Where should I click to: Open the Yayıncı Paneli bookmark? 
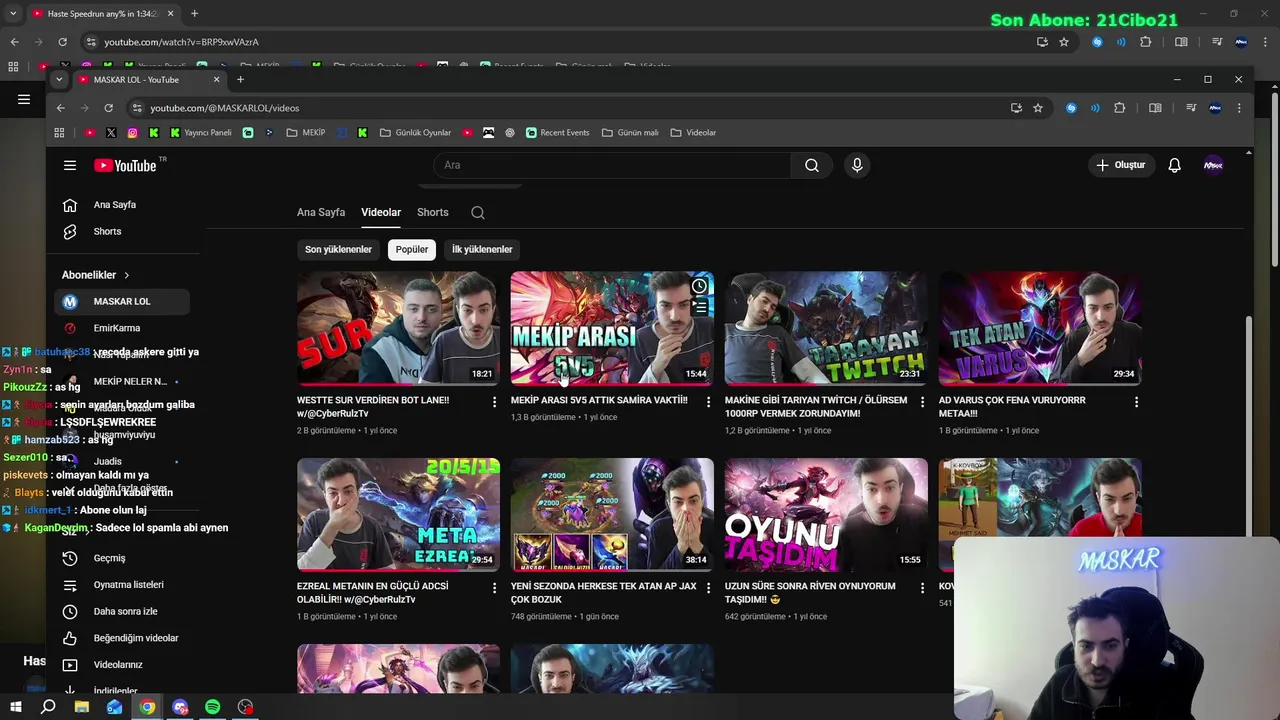(200, 132)
